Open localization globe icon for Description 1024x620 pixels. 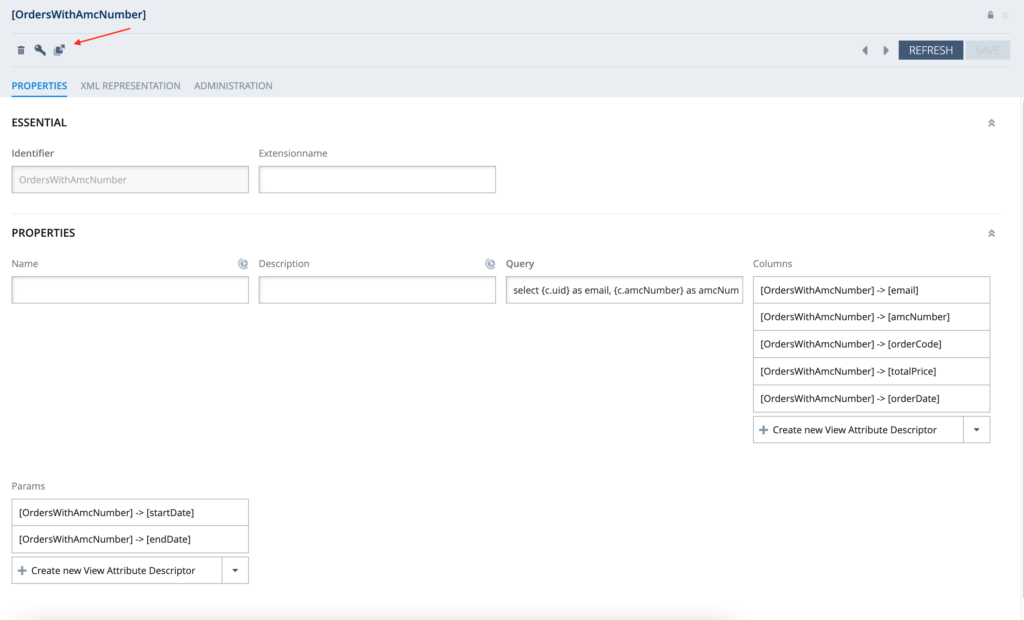(490, 264)
